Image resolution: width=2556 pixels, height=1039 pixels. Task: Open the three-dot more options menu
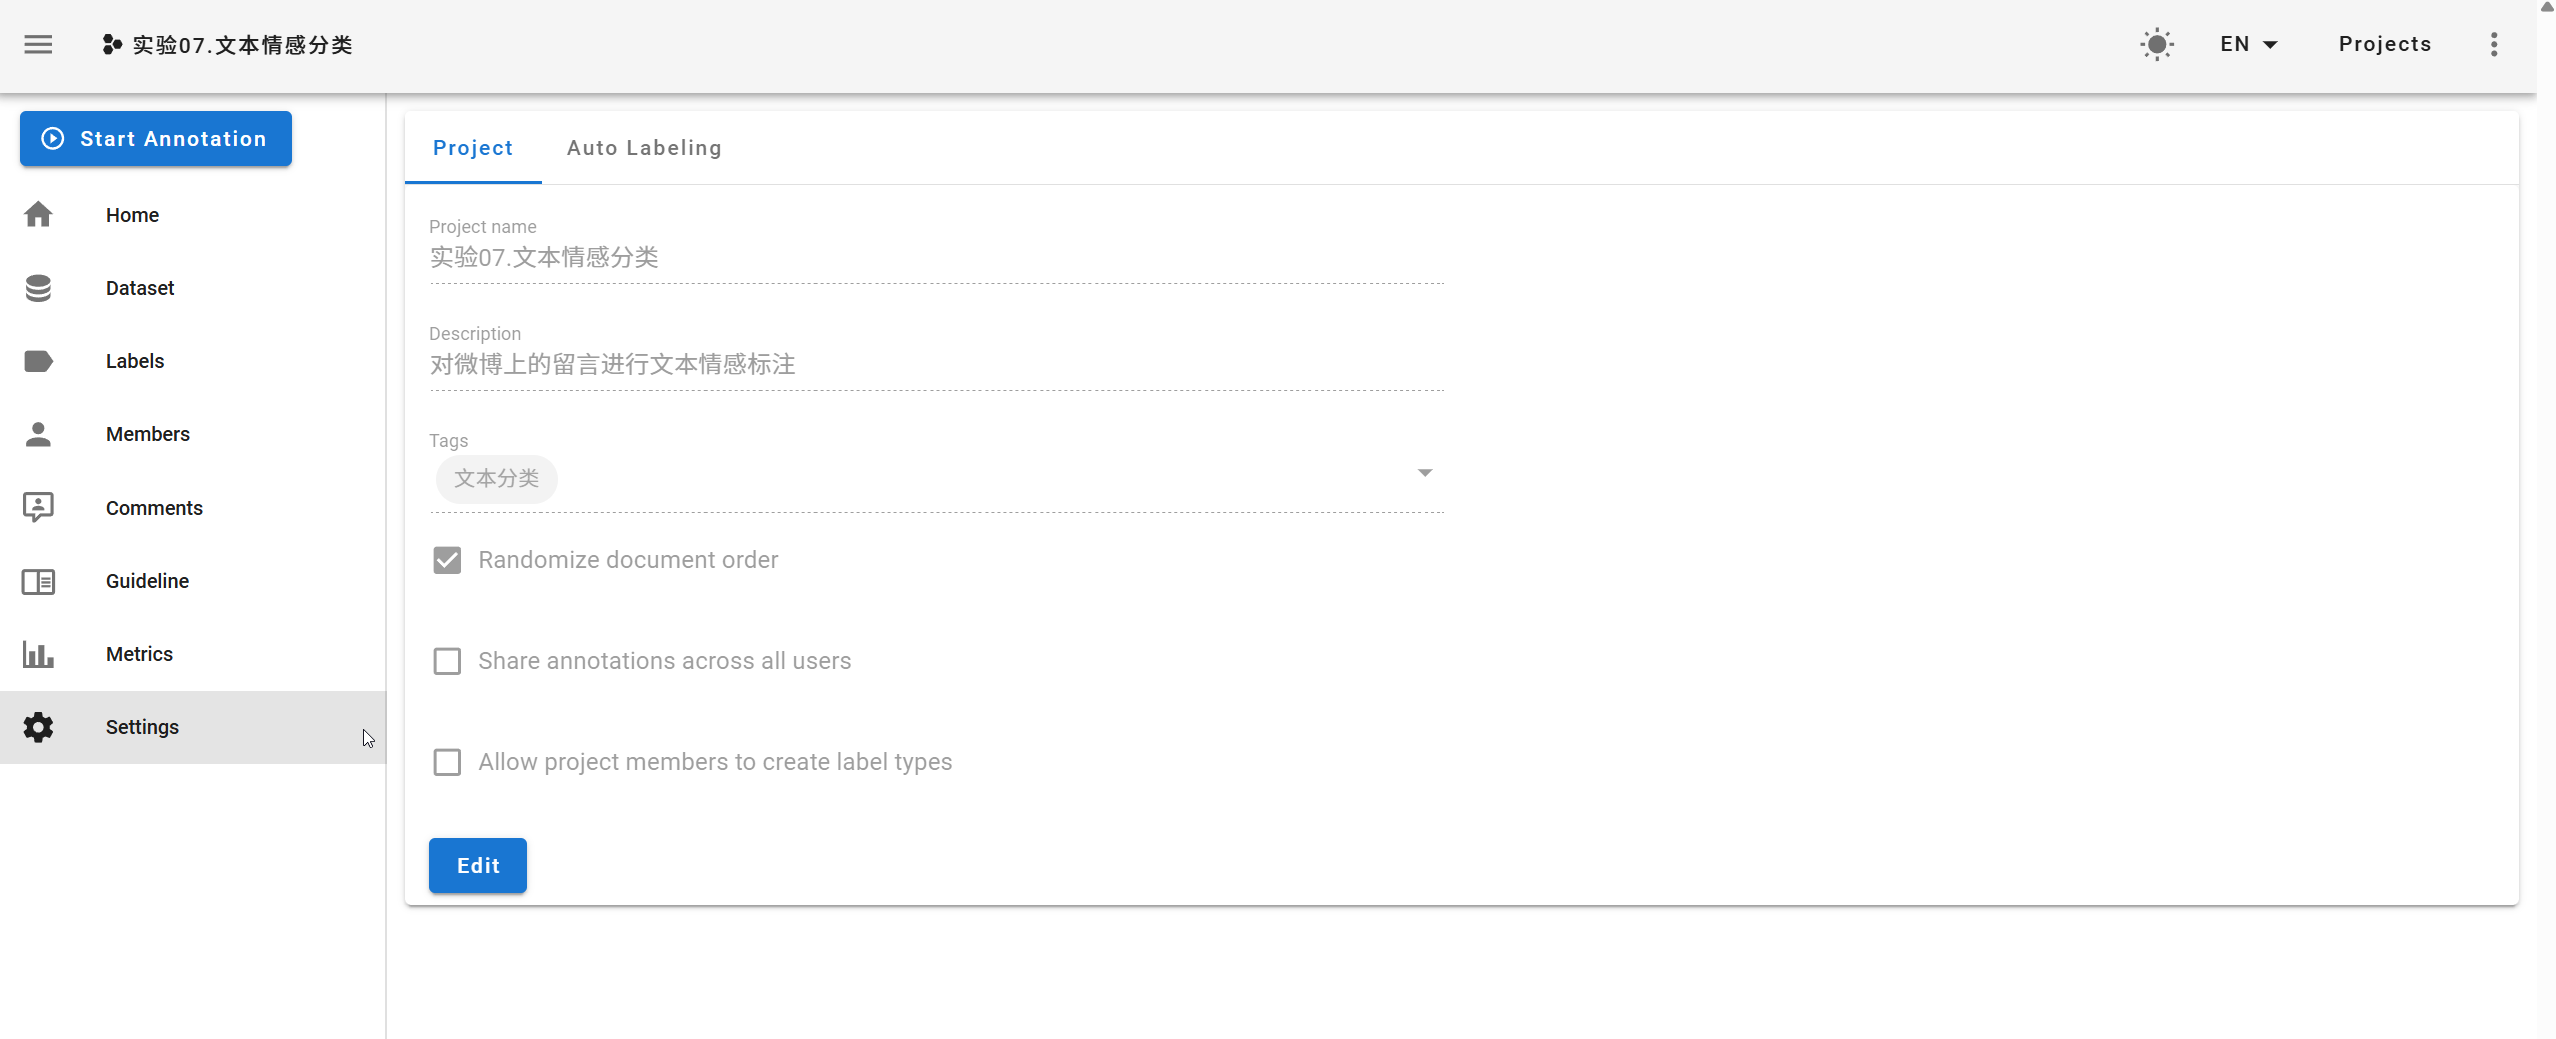2494,45
